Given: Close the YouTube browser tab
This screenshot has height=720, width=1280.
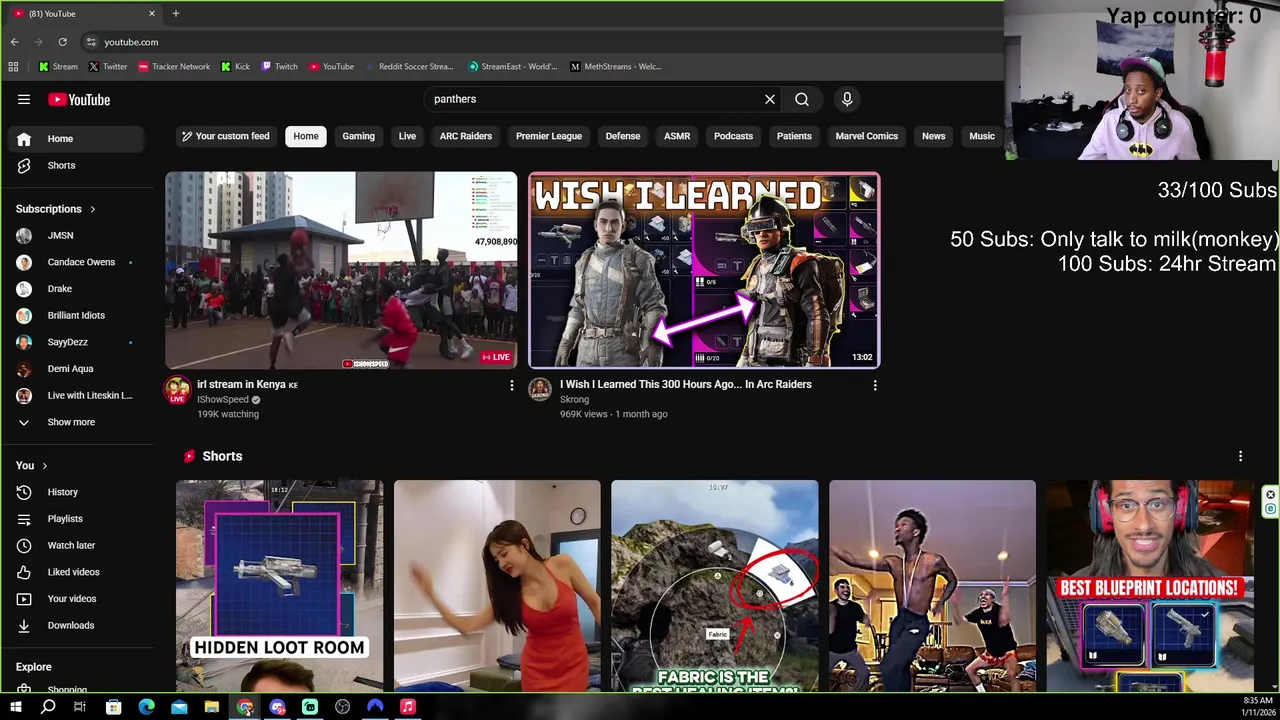Looking at the screenshot, I should click(x=152, y=13).
